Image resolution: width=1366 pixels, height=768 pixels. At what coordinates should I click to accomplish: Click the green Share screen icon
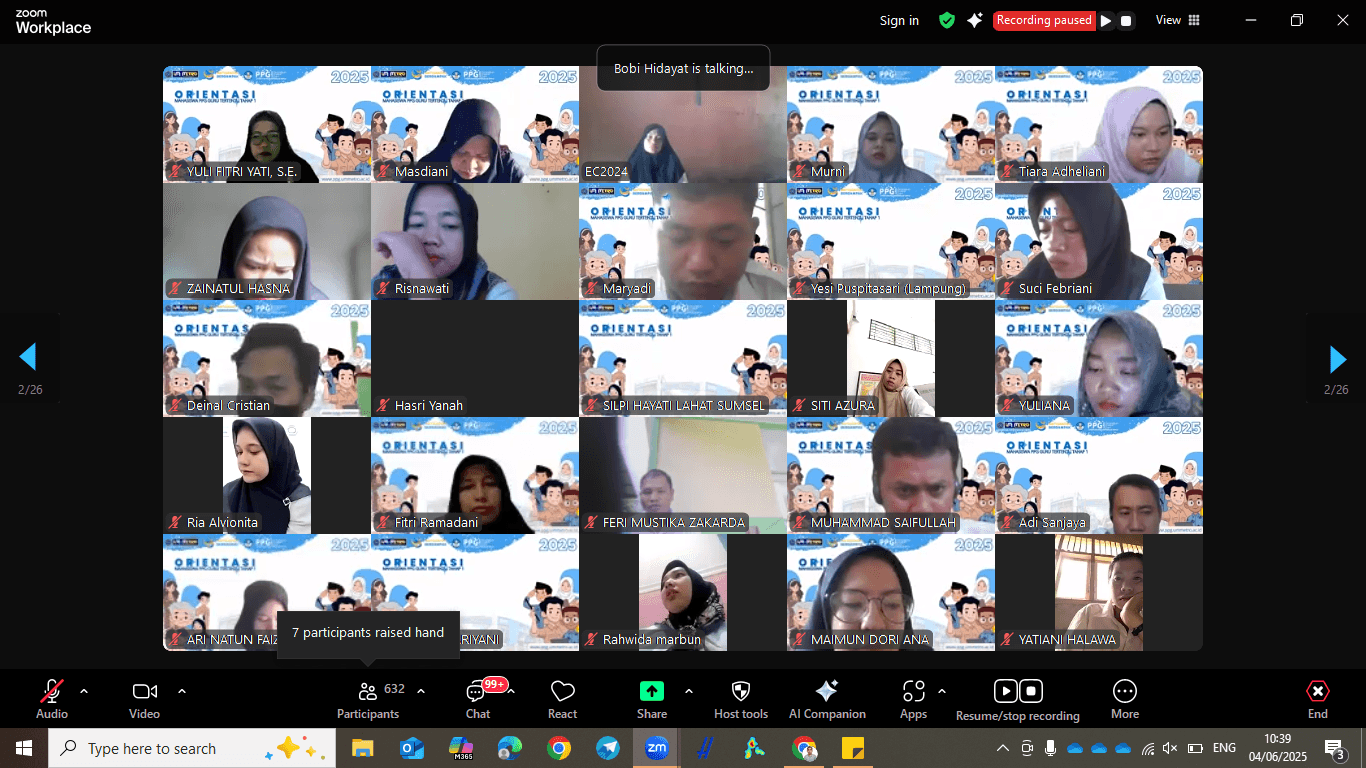pyautogui.click(x=651, y=692)
